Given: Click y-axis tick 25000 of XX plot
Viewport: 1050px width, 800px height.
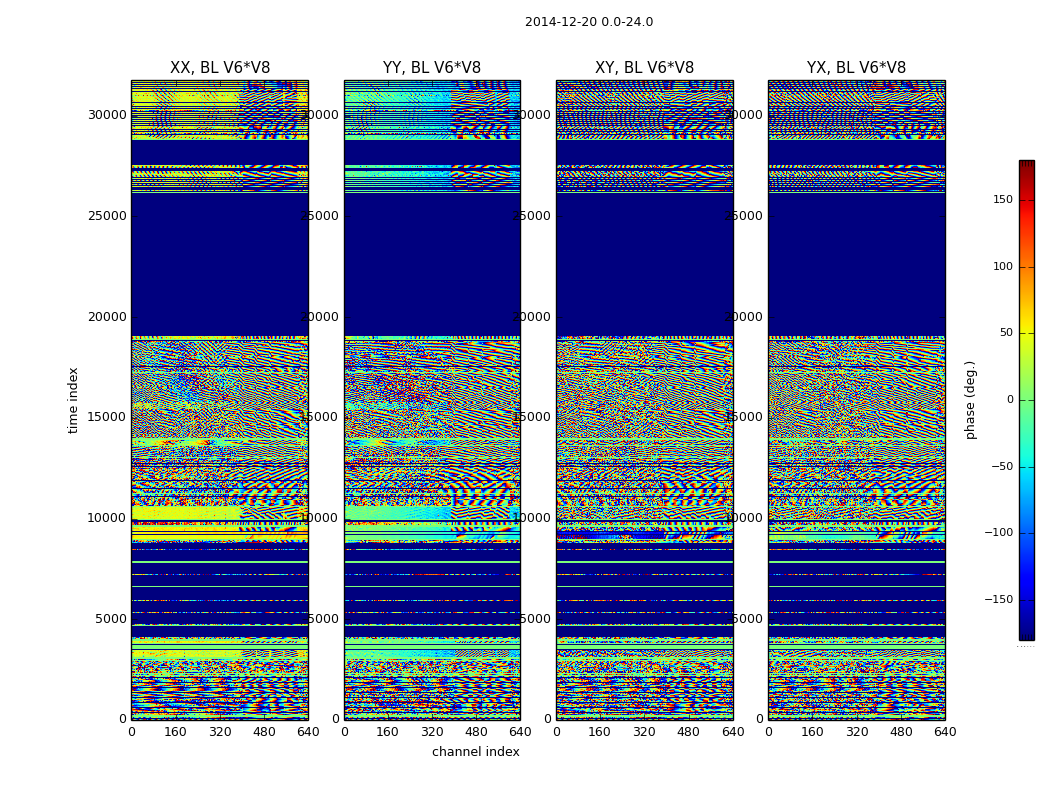Looking at the screenshot, I should [x=107, y=216].
